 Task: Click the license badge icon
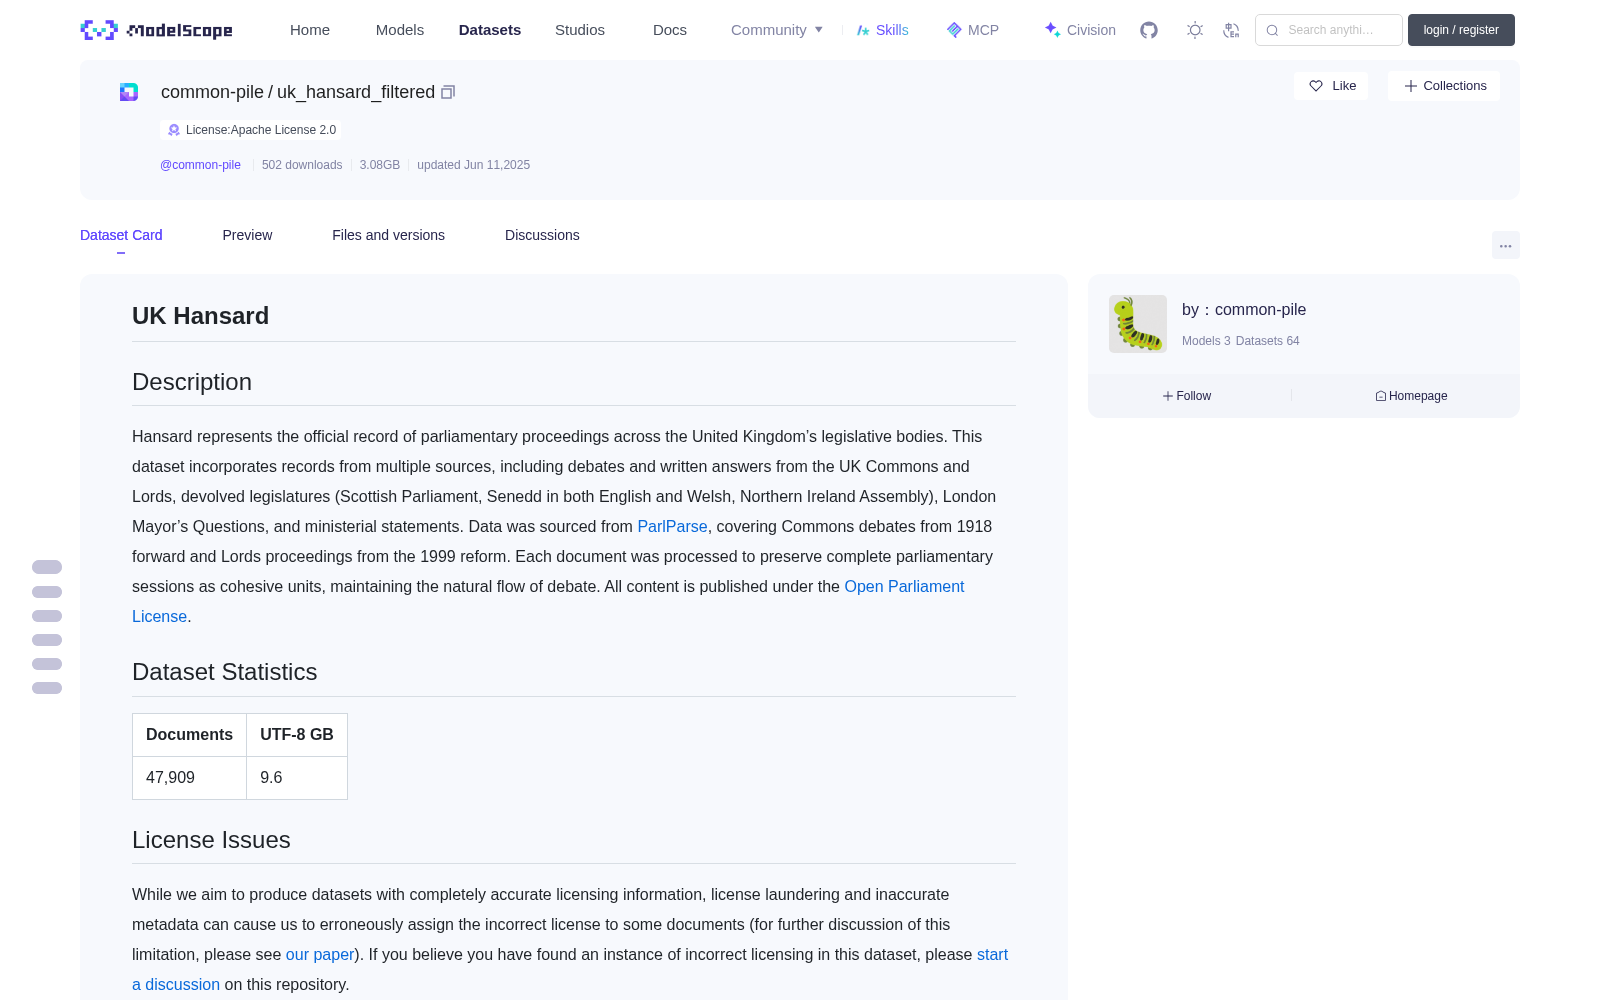pyautogui.click(x=174, y=130)
